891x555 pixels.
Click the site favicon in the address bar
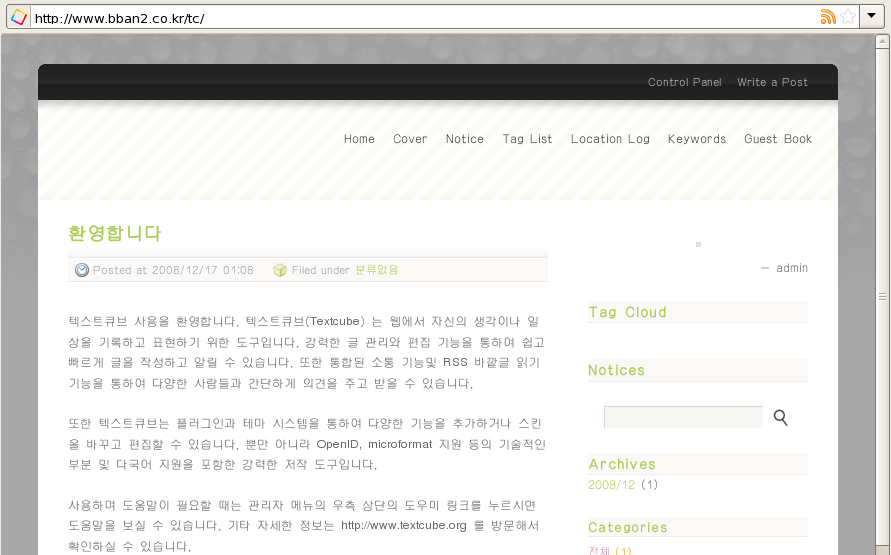pyautogui.click(x=19, y=17)
